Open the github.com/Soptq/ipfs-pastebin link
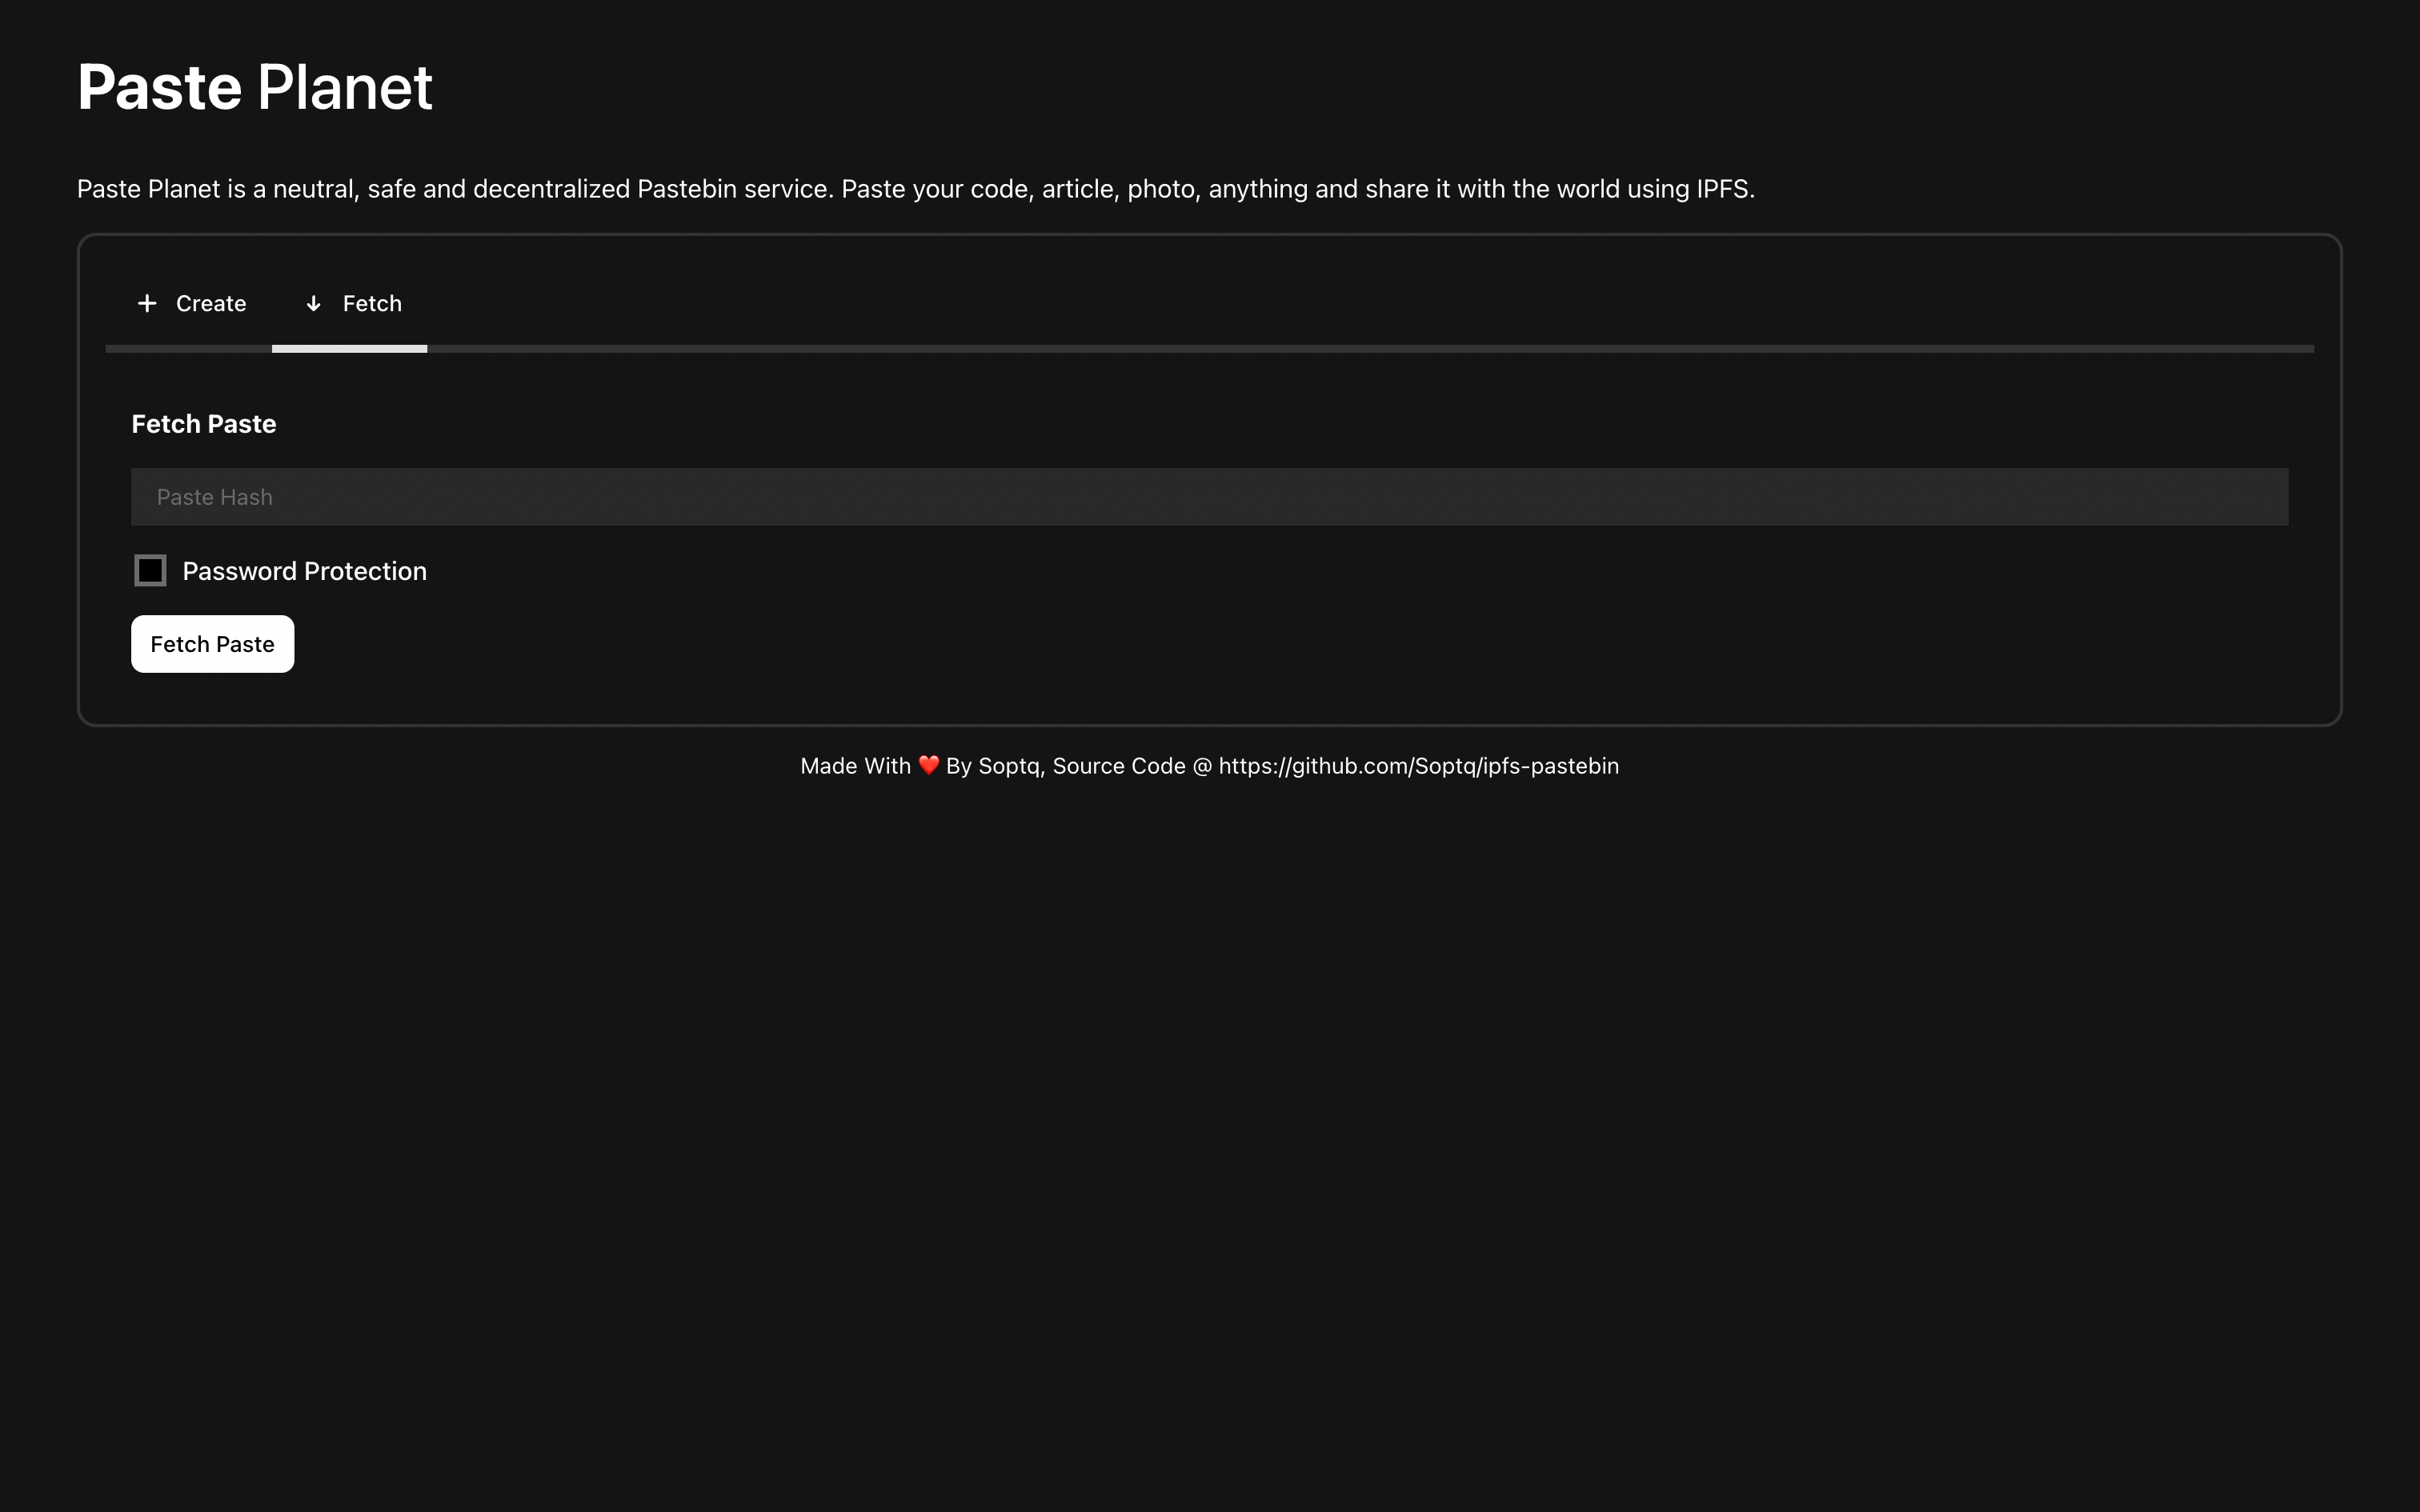 tap(1418, 766)
